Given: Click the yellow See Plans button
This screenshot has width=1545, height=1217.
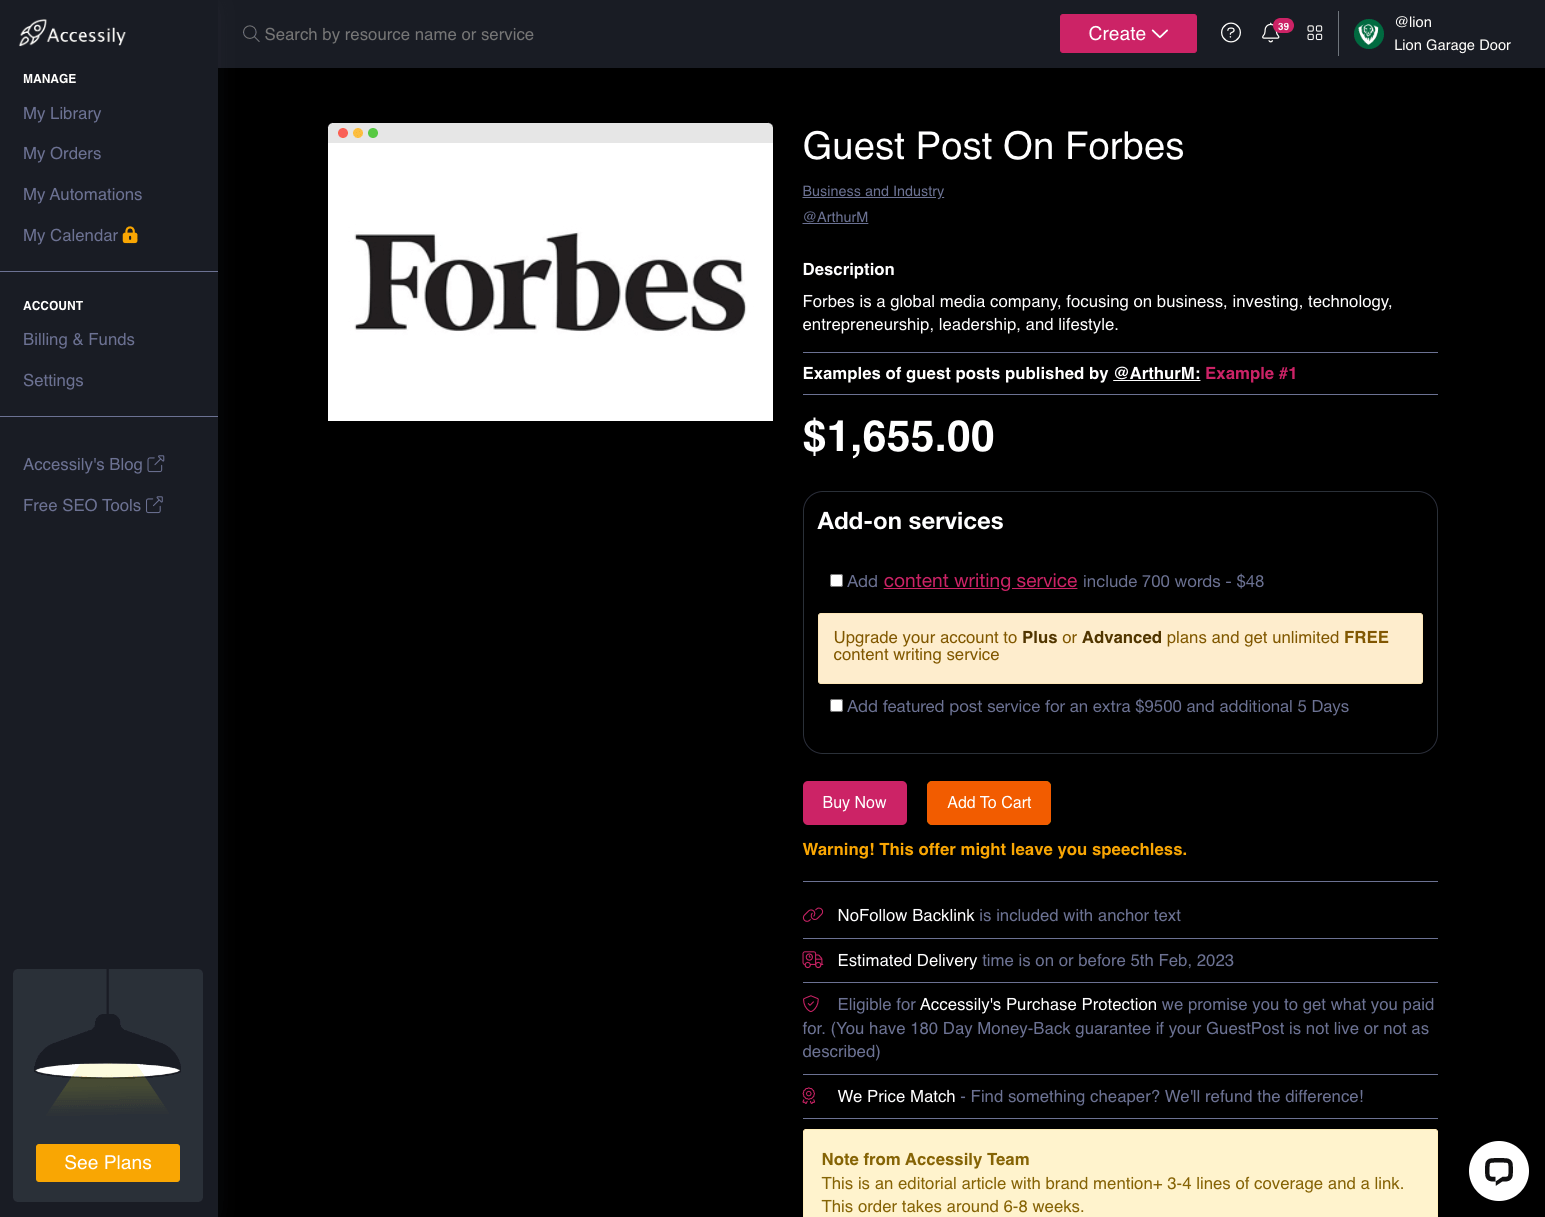Looking at the screenshot, I should tap(107, 1162).
